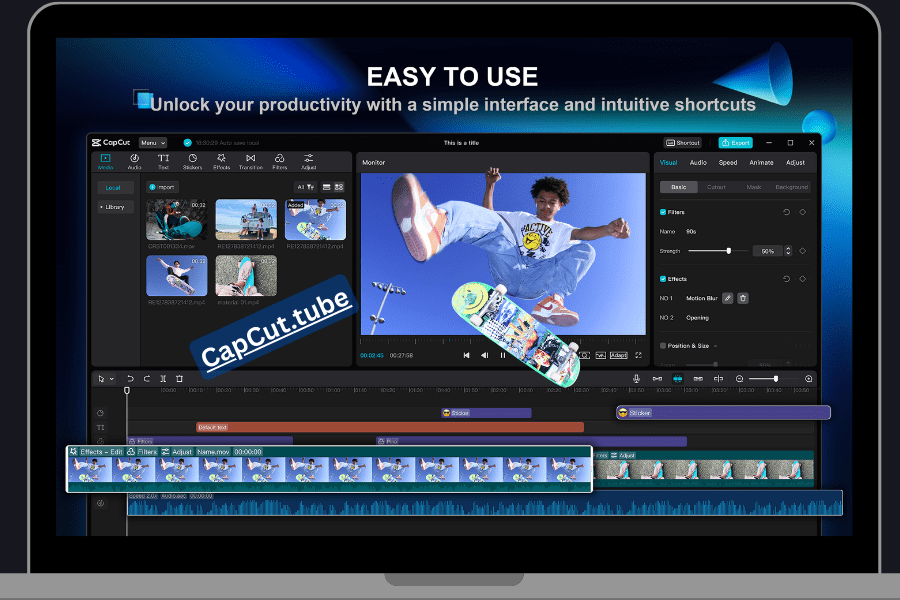The image size is (900, 600).
Task: Toggle the highlighted auto snapping icon
Action: [x=678, y=379]
